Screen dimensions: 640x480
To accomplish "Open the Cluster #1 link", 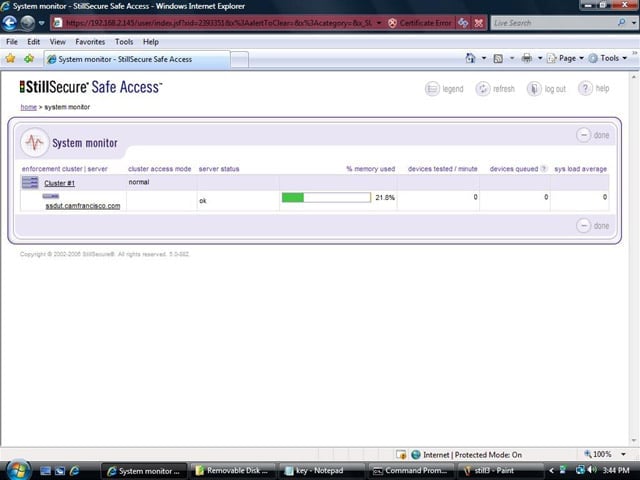I will tap(60, 183).
